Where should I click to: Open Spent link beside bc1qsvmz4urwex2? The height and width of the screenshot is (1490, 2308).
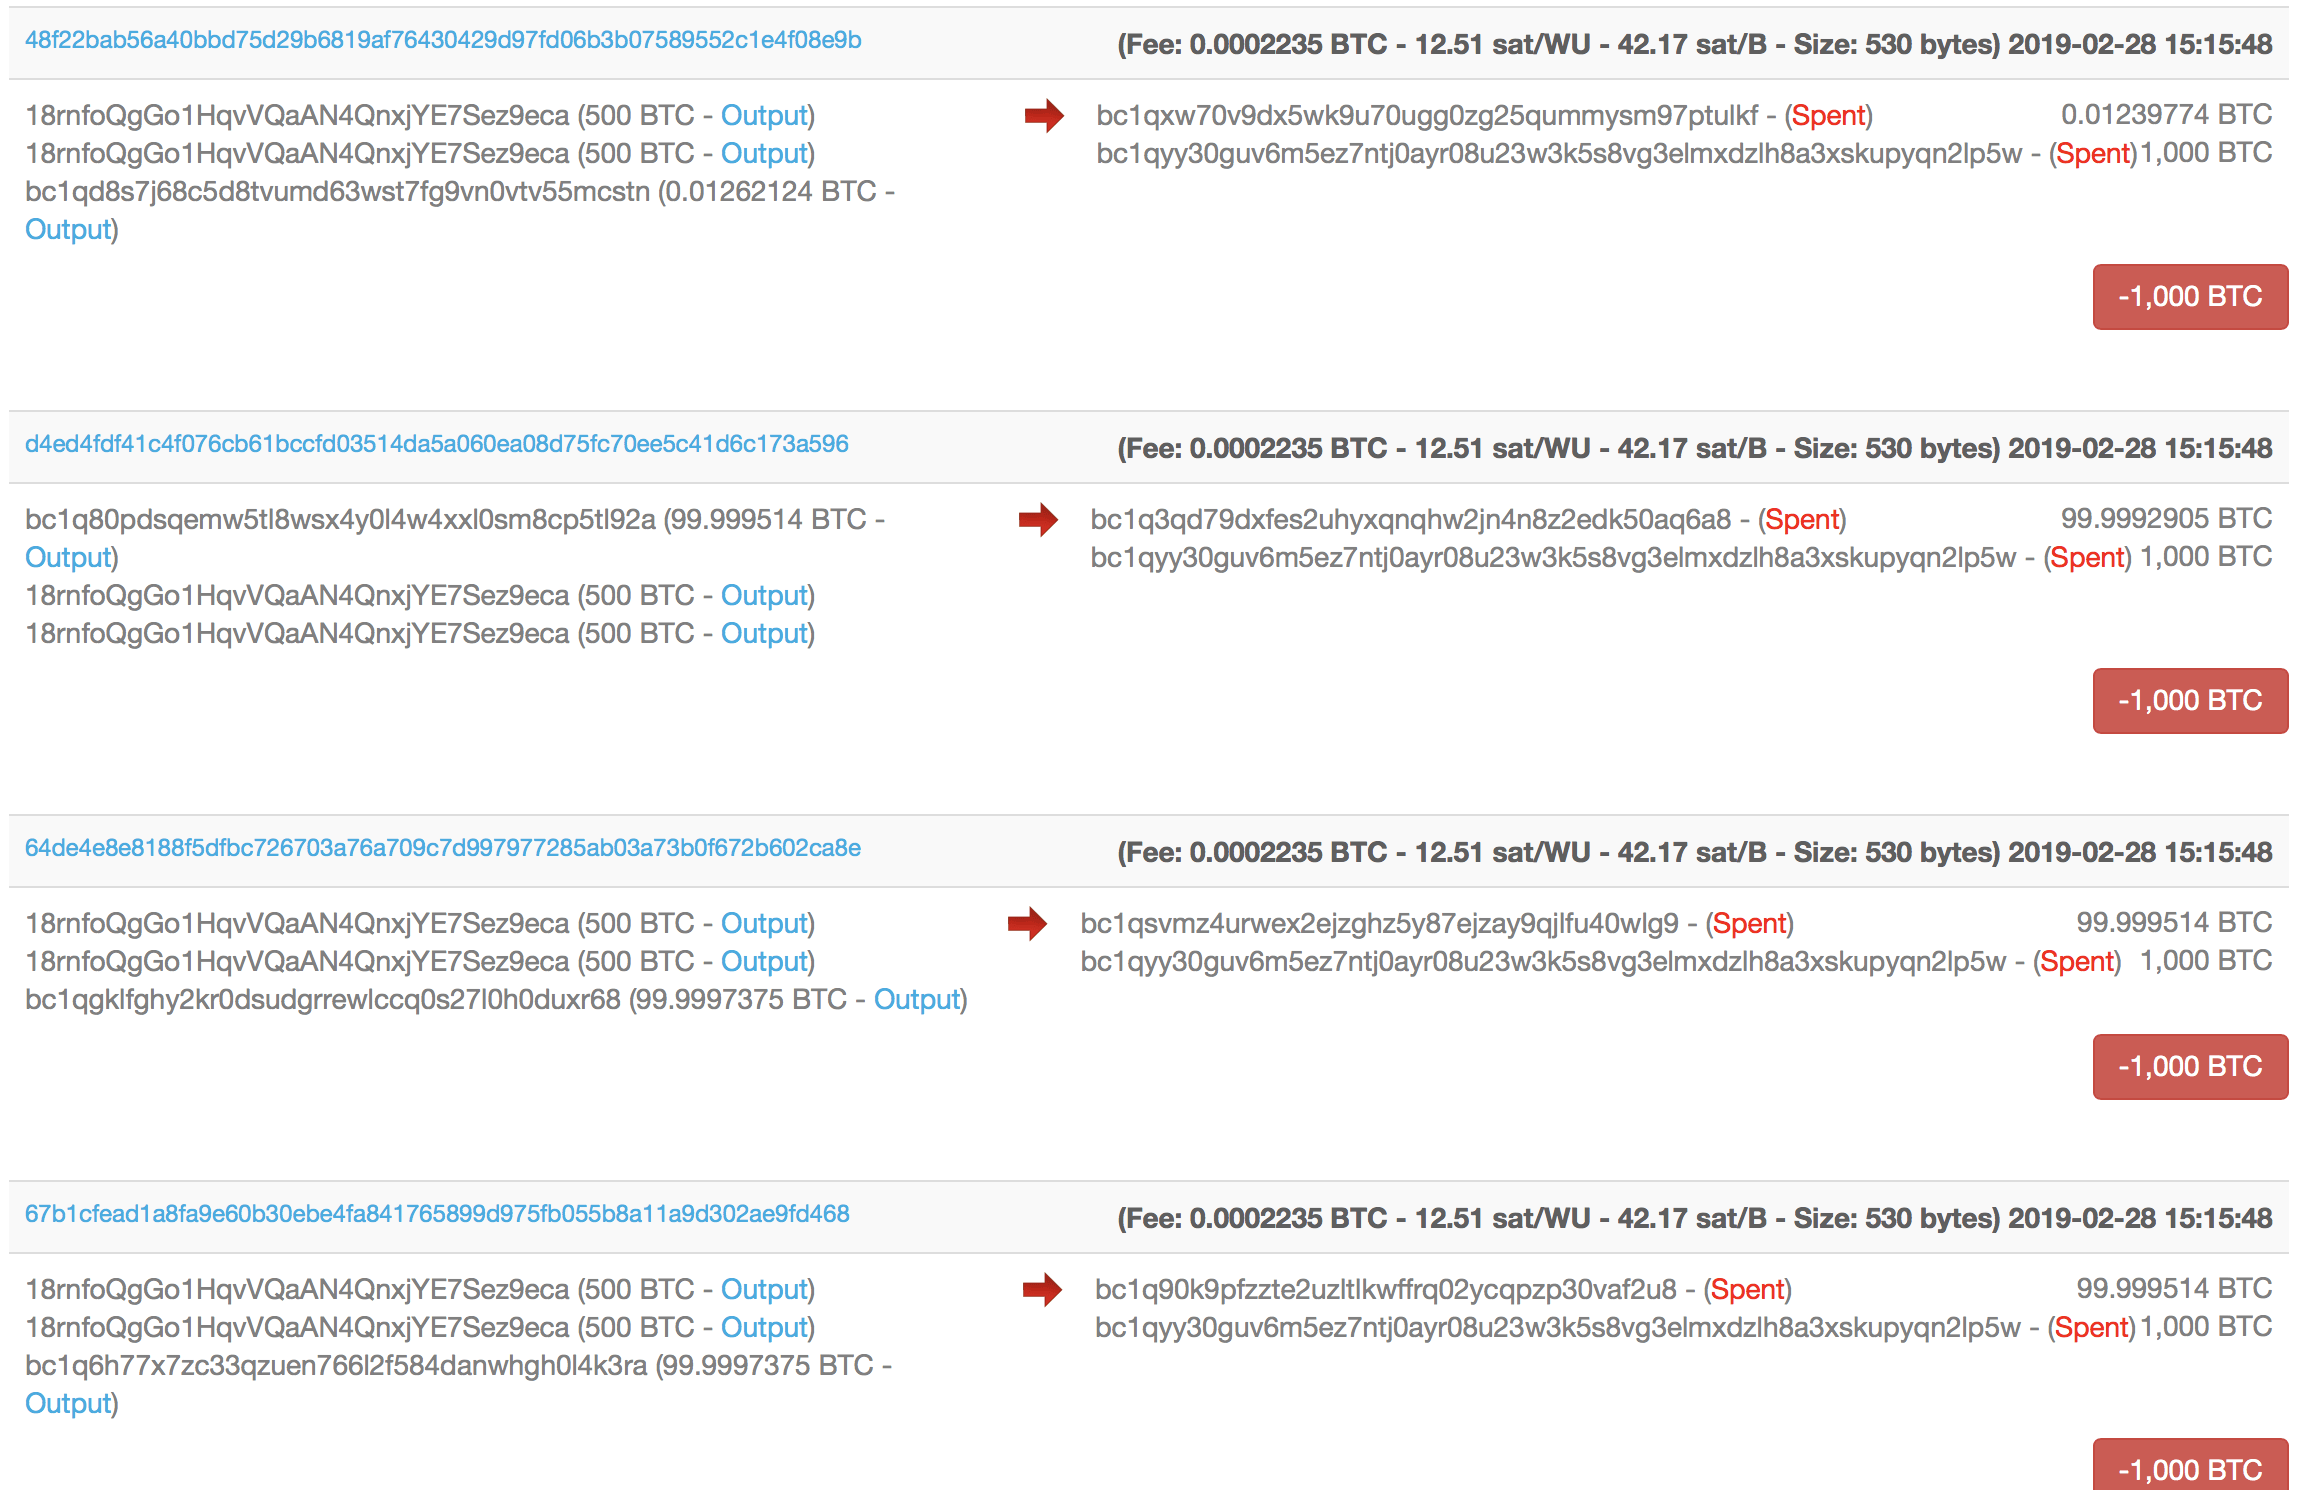pyautogui.click(x=1749, y=924)
